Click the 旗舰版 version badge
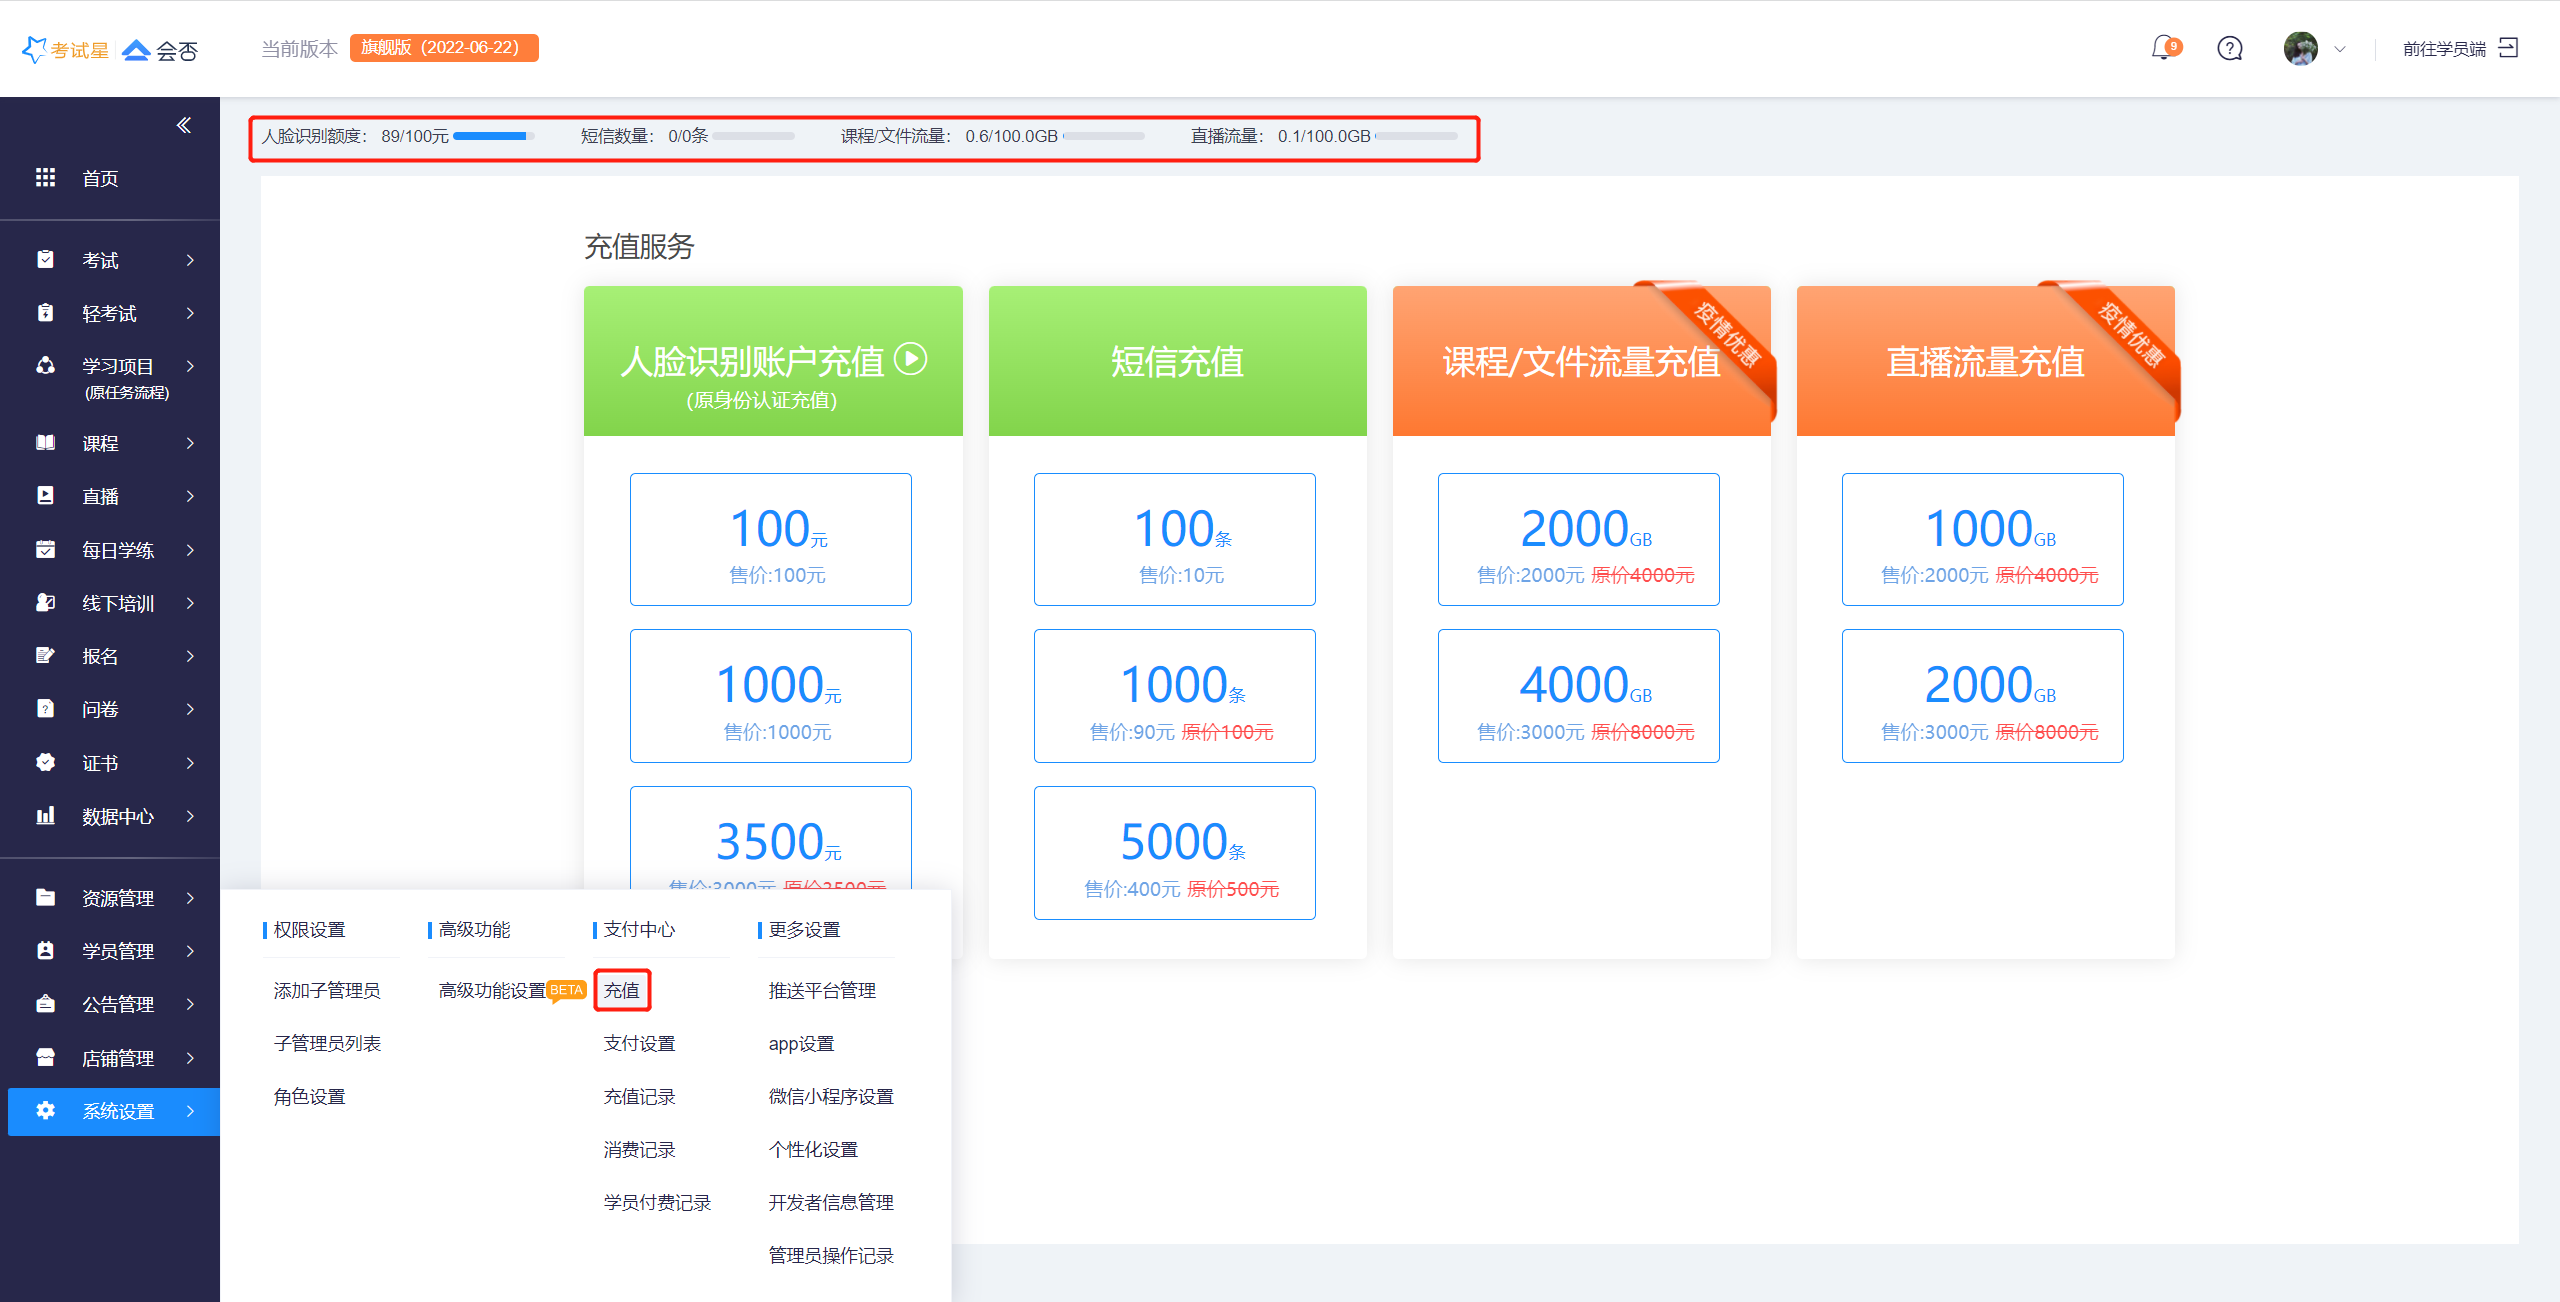2560x1302 pixels. [x=443, y=48]
